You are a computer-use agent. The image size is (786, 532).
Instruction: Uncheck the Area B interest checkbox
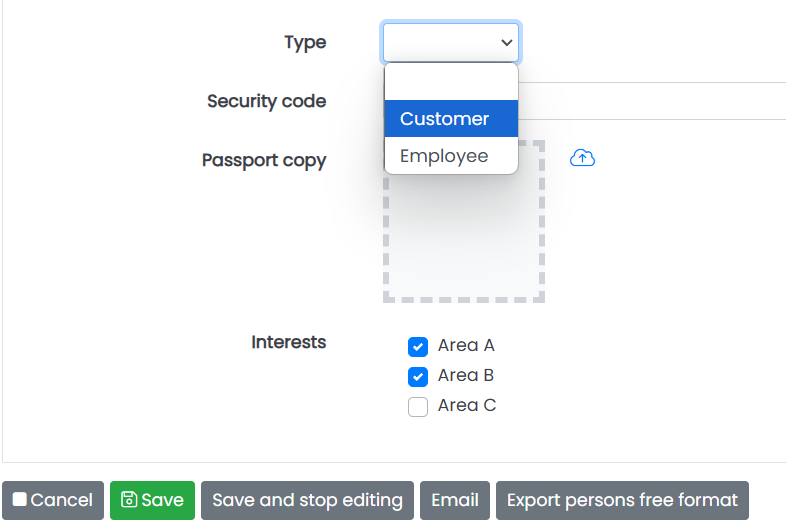pos(418,377)
